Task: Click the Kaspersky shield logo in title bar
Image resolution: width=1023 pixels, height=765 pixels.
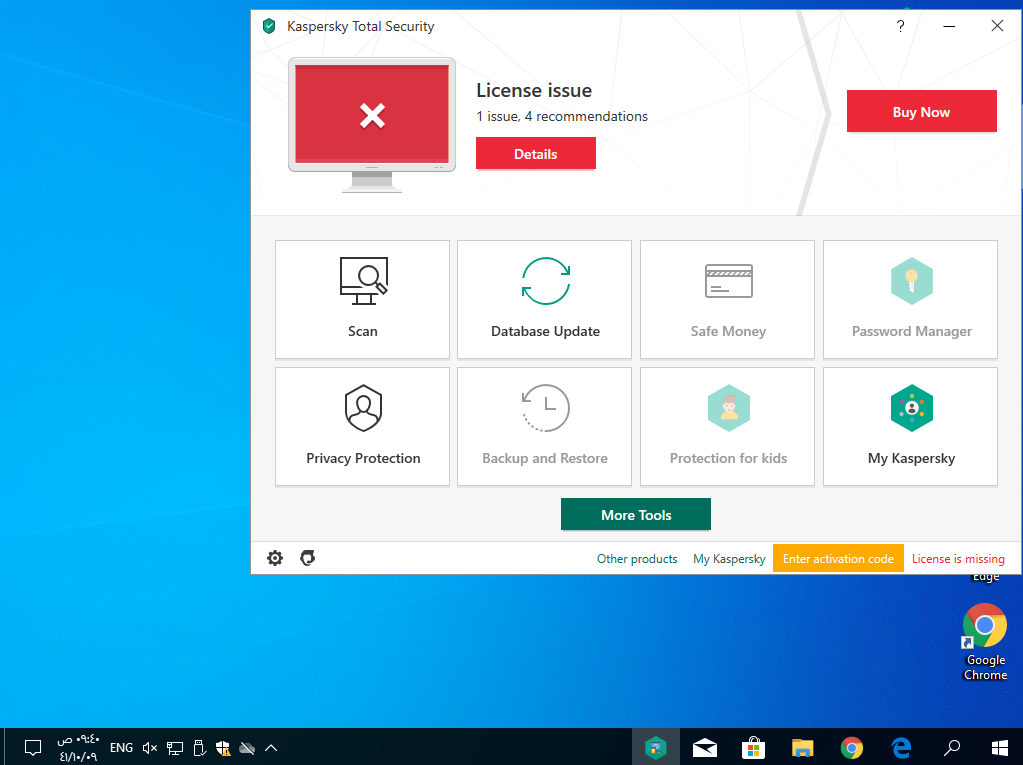Action: (269, 26)
